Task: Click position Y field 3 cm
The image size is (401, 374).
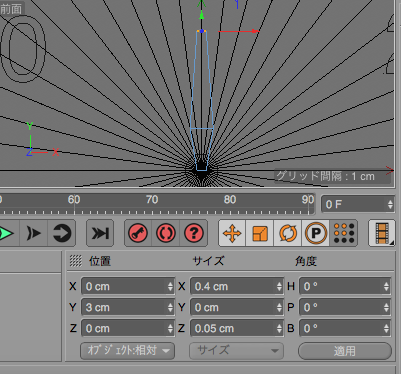Action: (x=128, y=307)
